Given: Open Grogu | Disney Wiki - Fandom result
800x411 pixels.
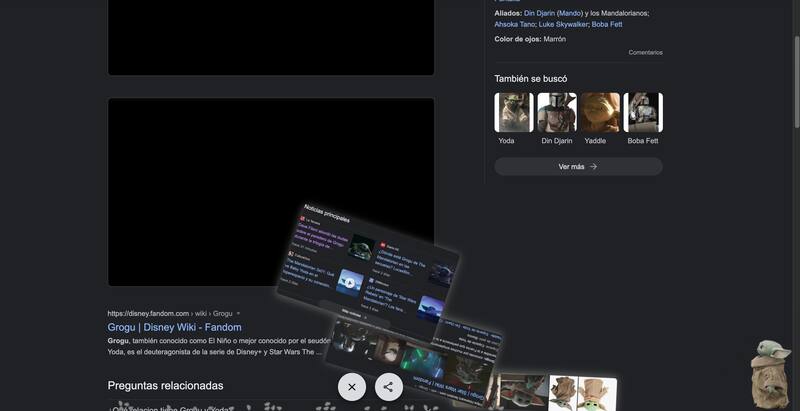Looking at the screenshot, I should tap(174, 327).
